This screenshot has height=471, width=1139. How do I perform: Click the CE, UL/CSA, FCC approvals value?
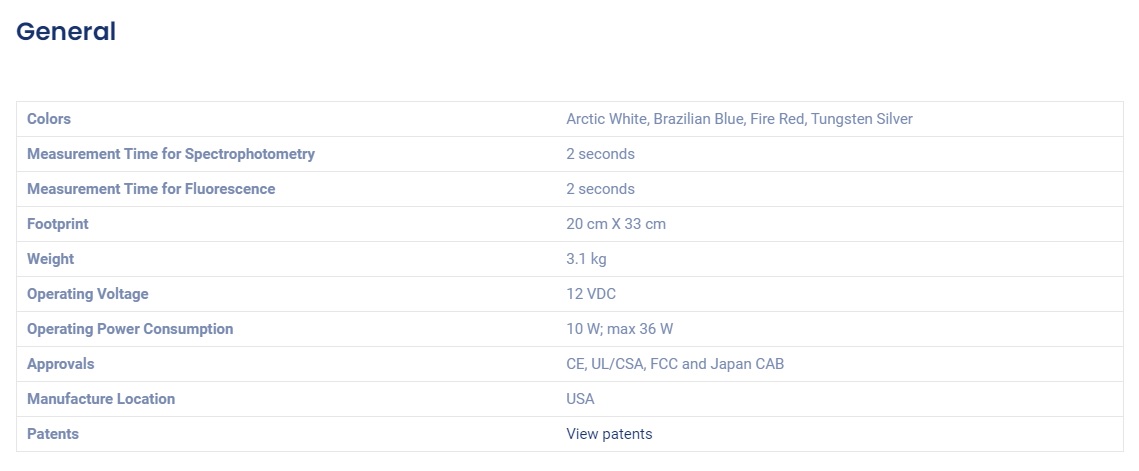click(675, 363)
